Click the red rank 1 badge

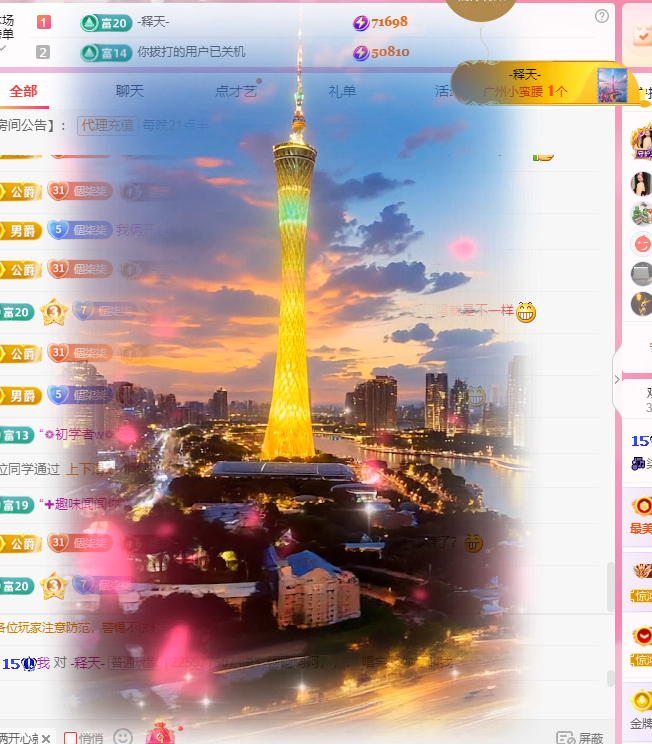tap(44, 22)
